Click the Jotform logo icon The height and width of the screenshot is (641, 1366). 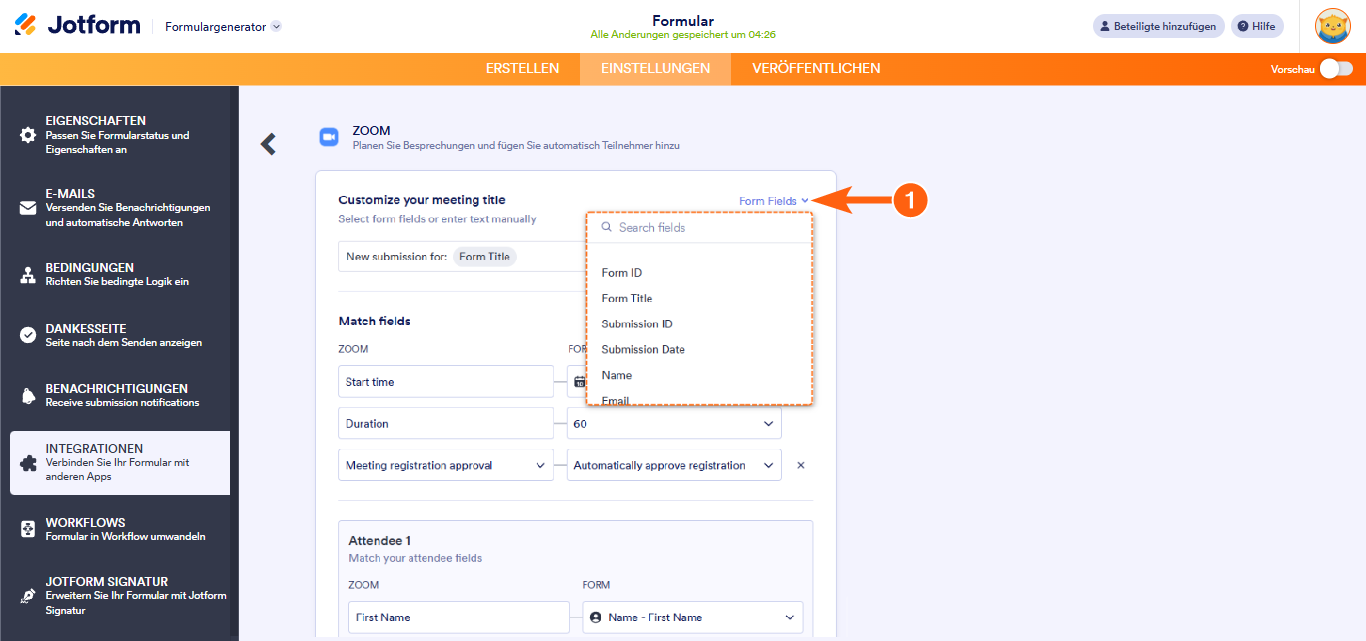tap(26, 25)
